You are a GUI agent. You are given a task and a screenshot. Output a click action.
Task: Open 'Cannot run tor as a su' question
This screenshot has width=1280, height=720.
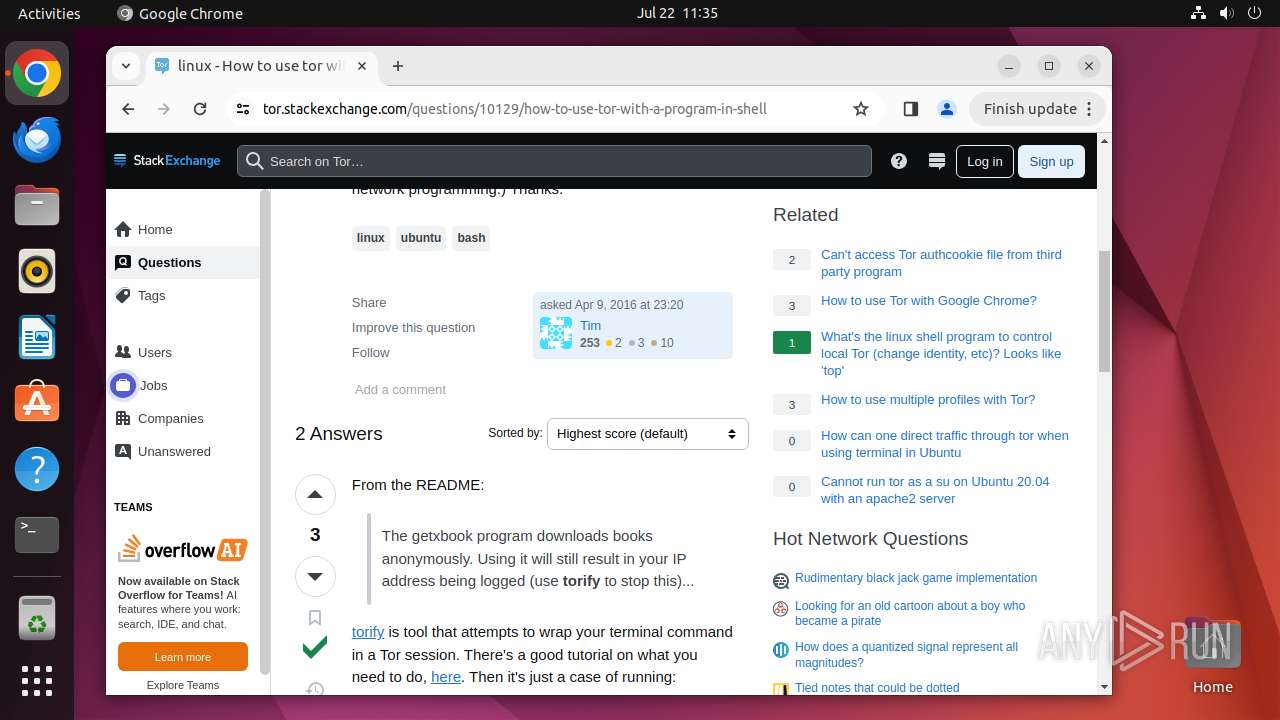935,490
